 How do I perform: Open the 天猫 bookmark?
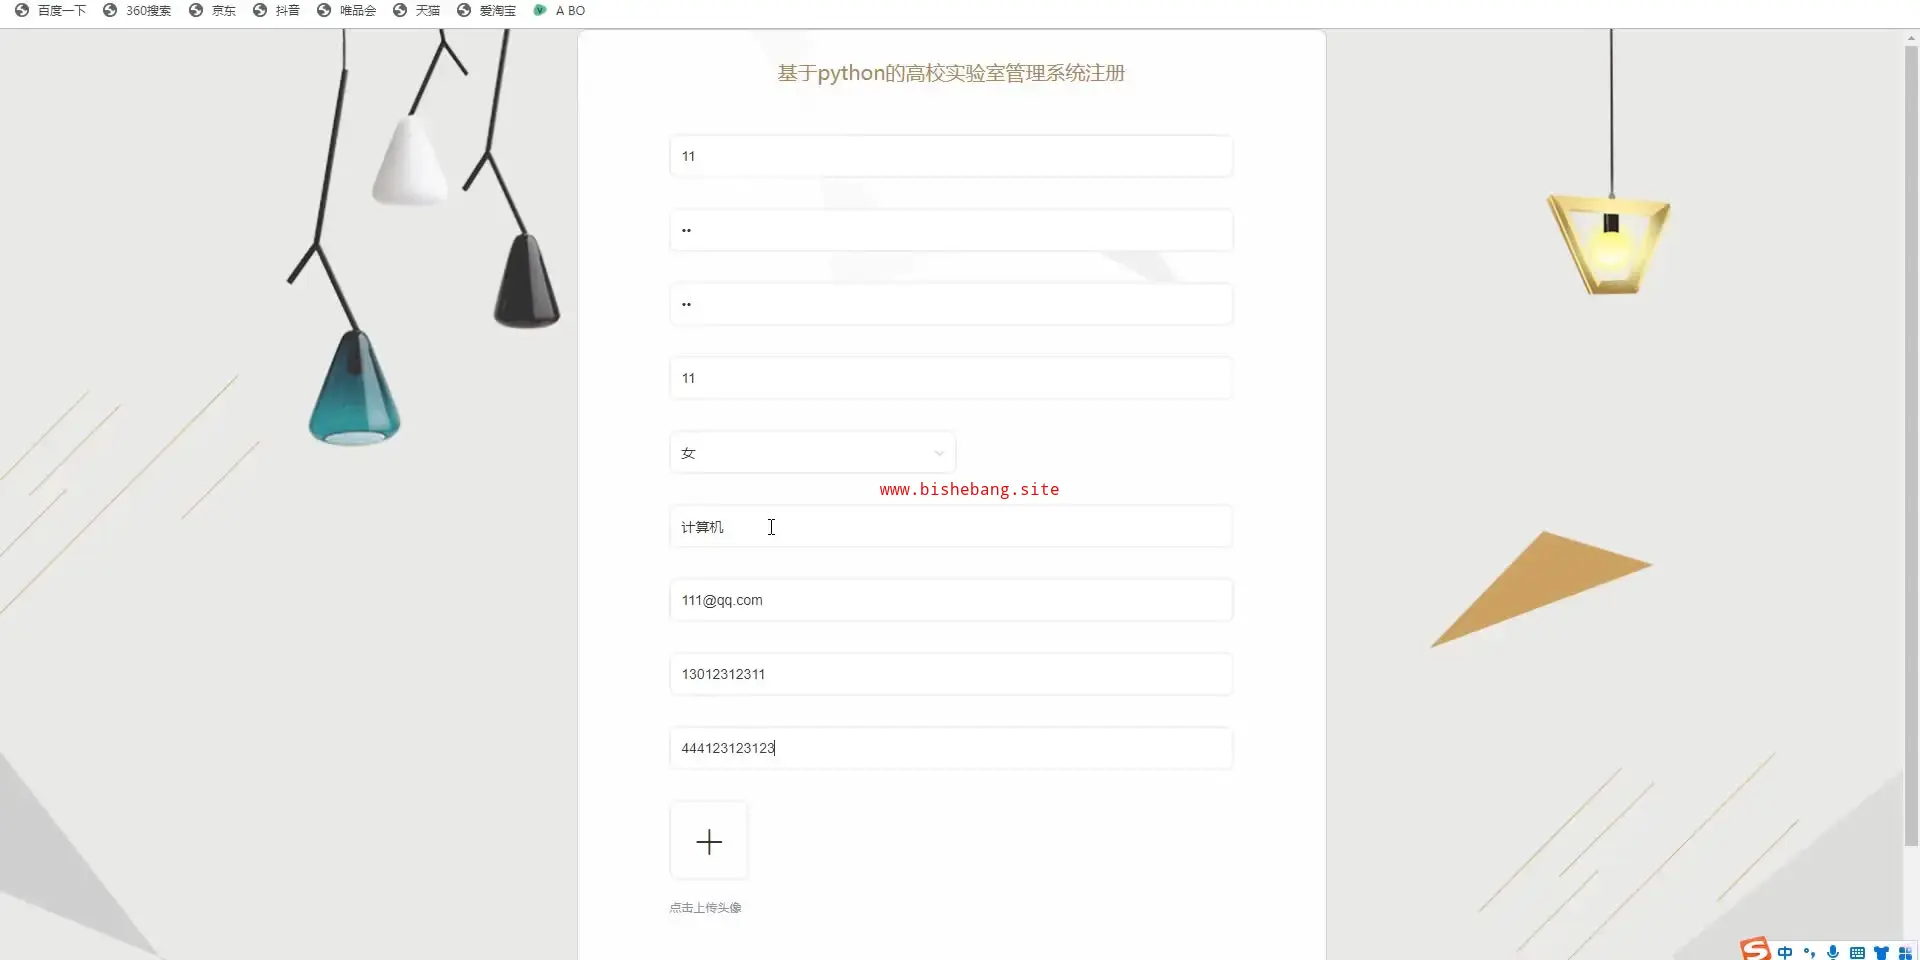(417, 10)
